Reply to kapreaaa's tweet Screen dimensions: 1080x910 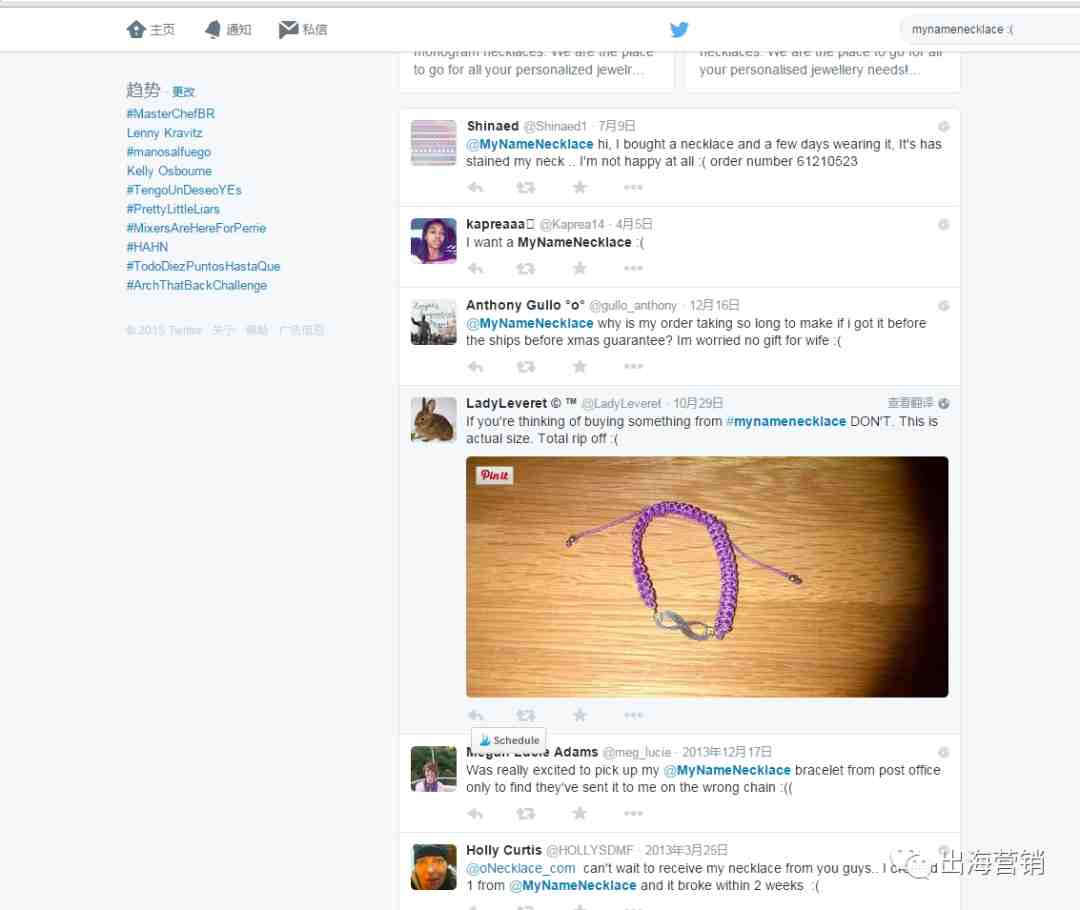475,269
